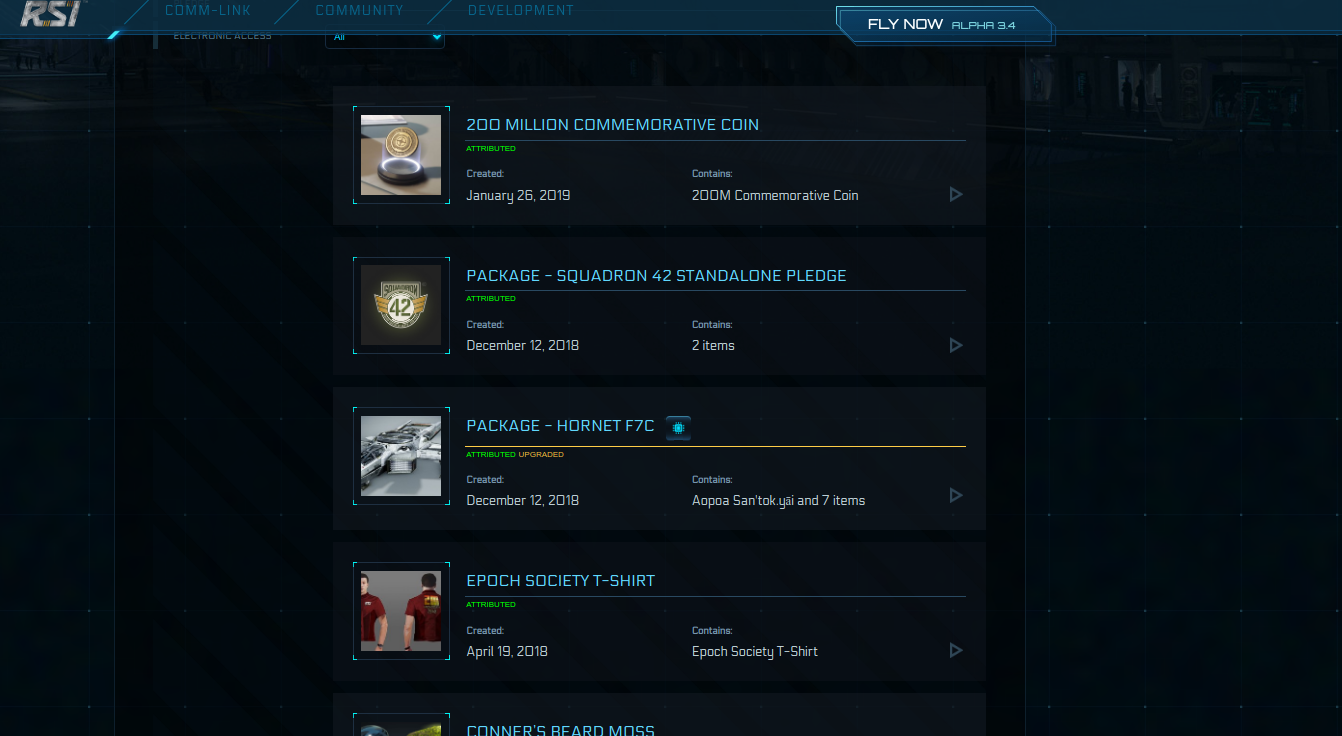
Task: Expand the 200 Million Commemorative Coin pledge
Action: [956, 194]
